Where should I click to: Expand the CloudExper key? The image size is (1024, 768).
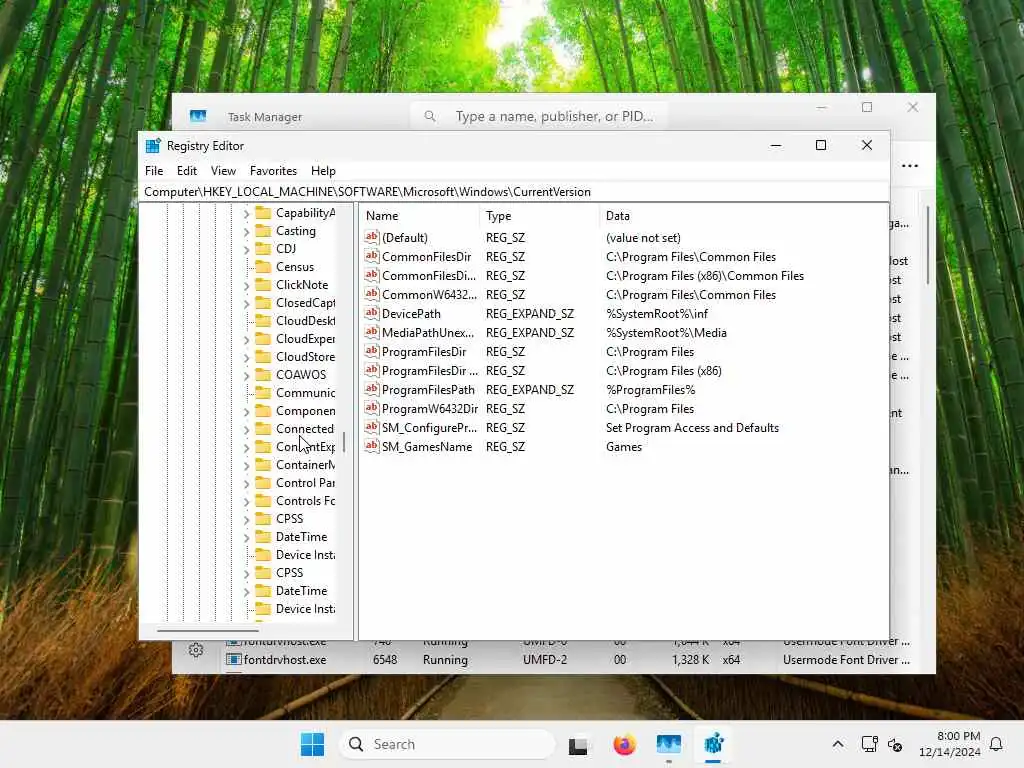point(246,339)
